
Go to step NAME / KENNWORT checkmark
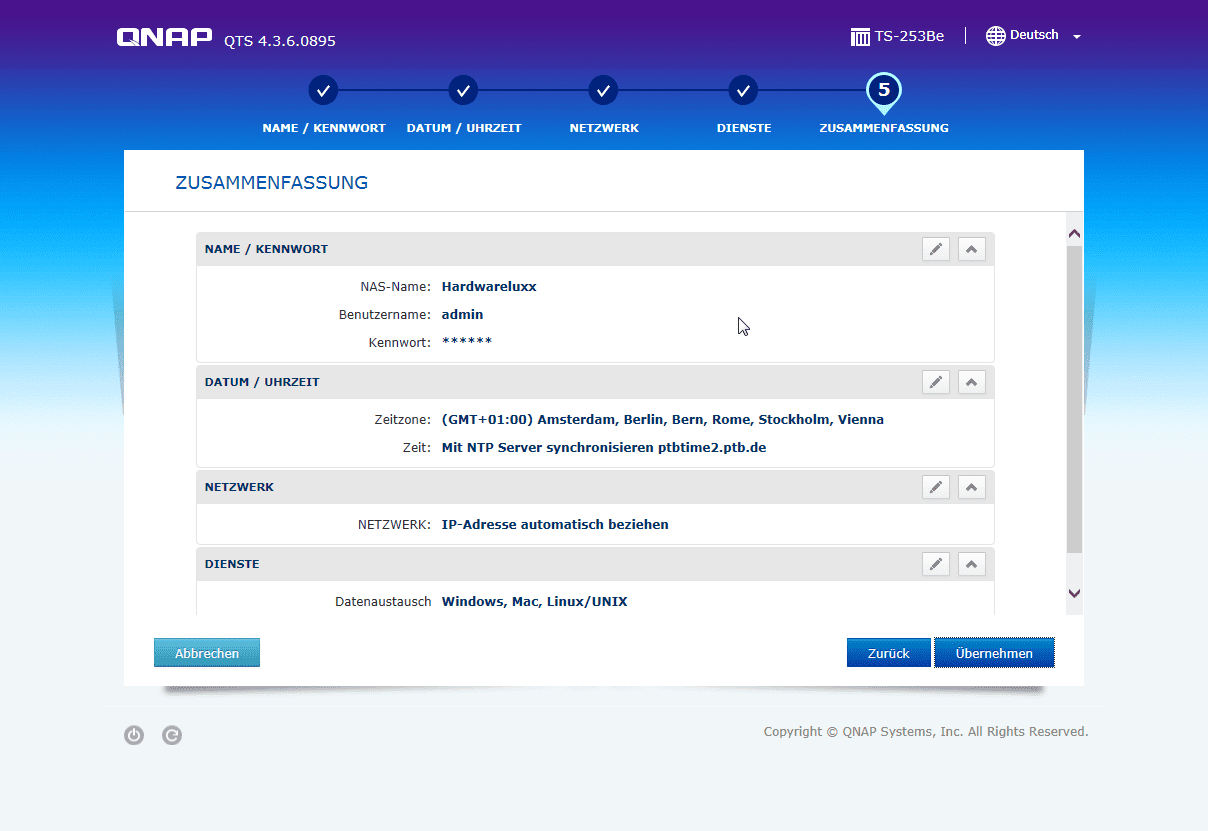coord(323,90)
